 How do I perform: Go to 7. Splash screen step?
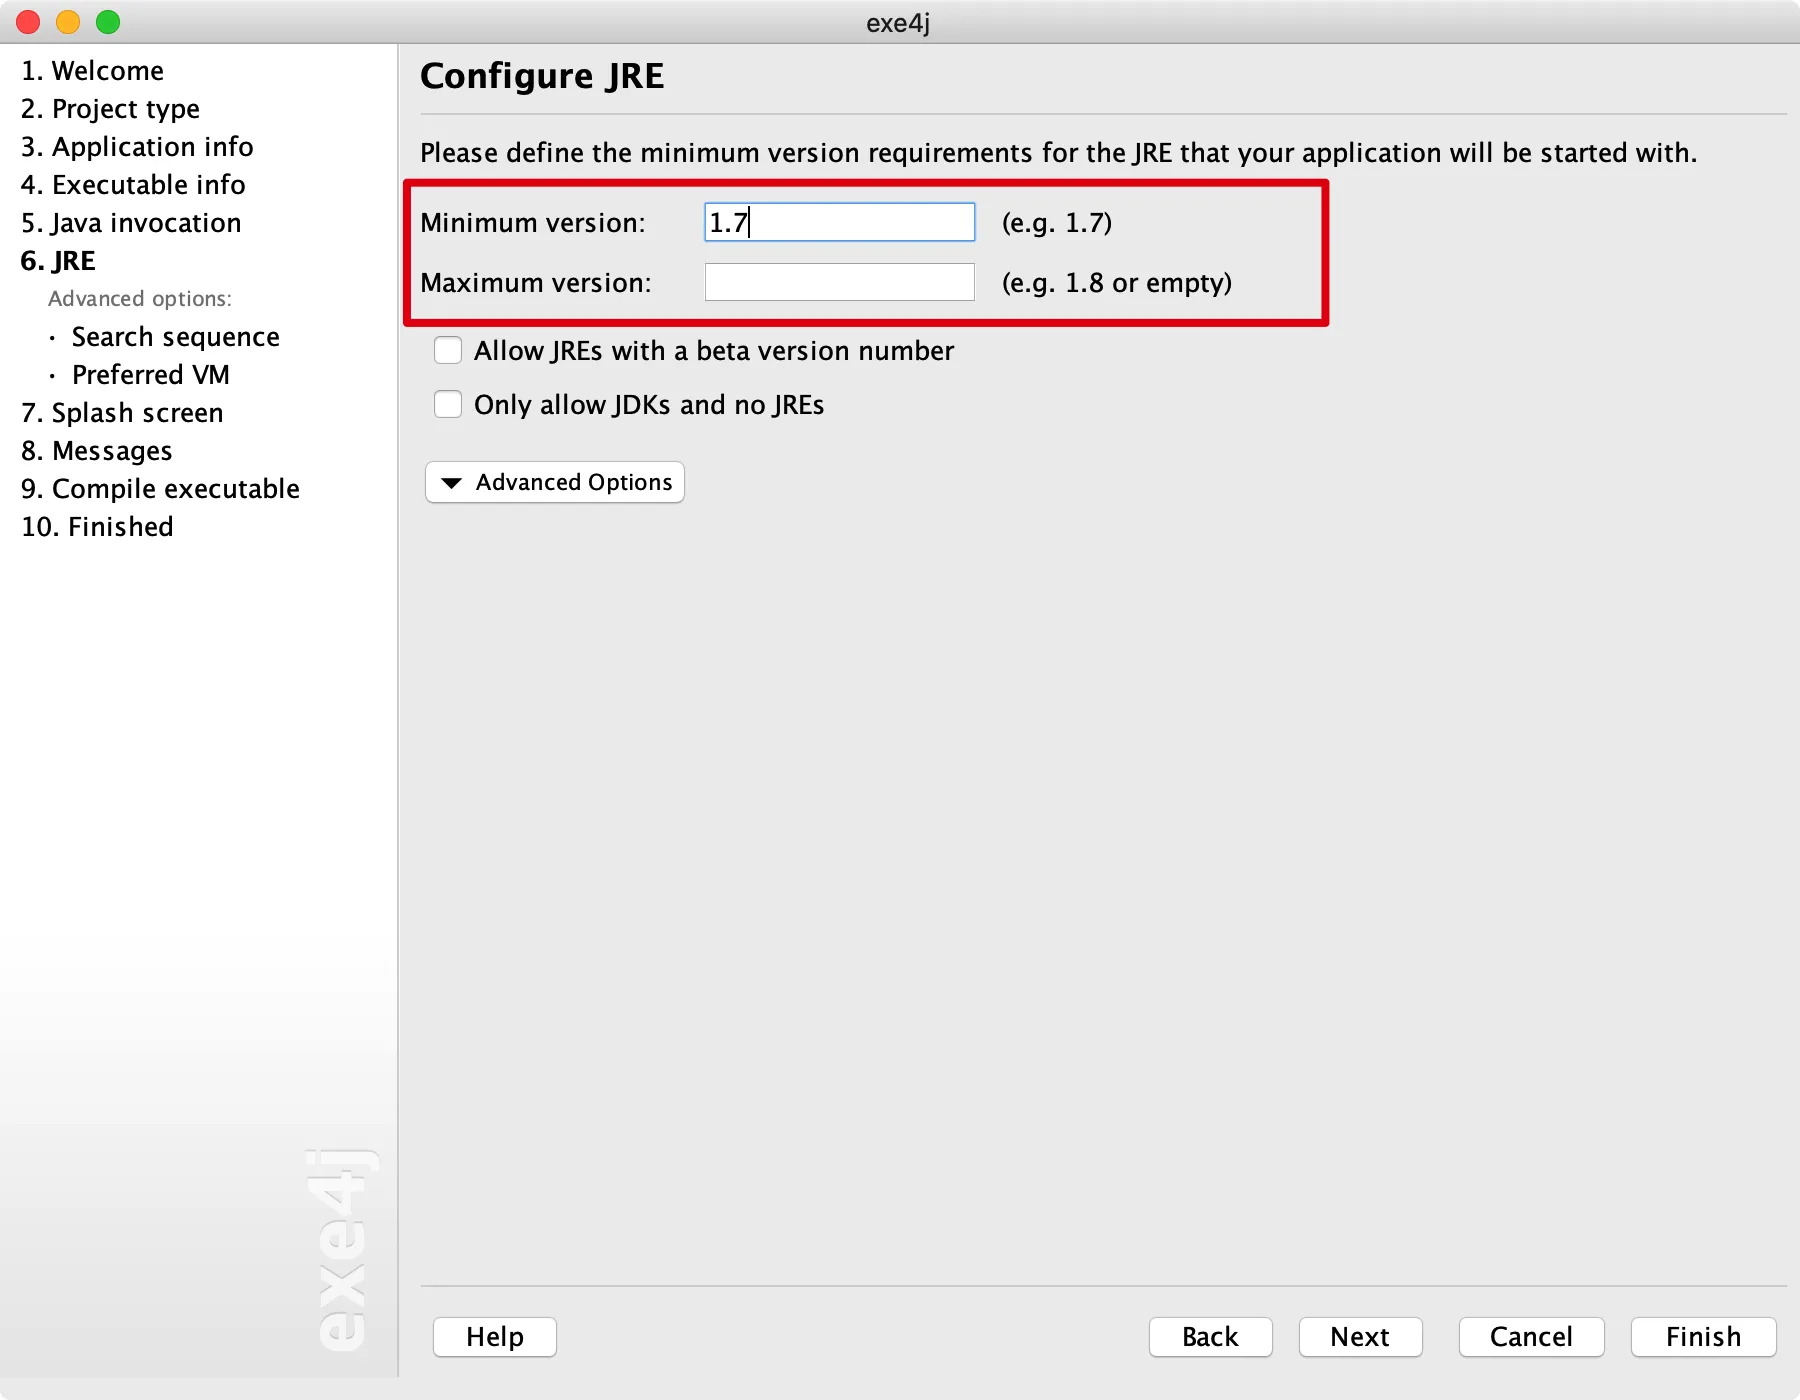[x=123, y=413]
